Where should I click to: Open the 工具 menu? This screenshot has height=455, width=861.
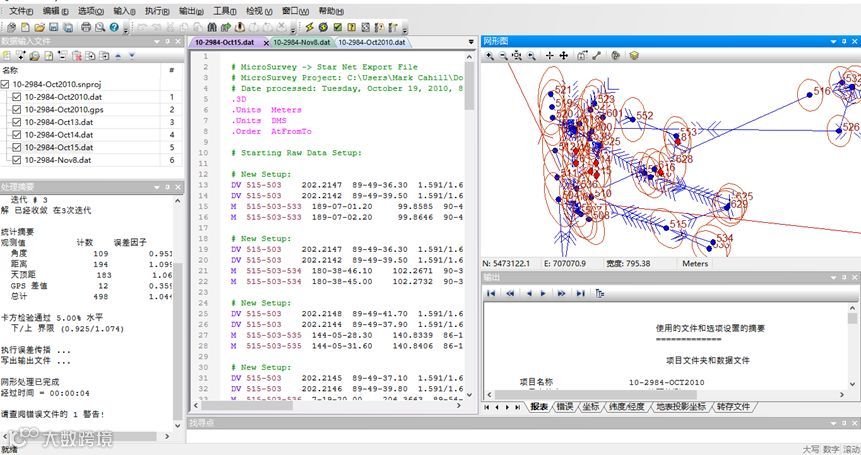click(224, 10)
